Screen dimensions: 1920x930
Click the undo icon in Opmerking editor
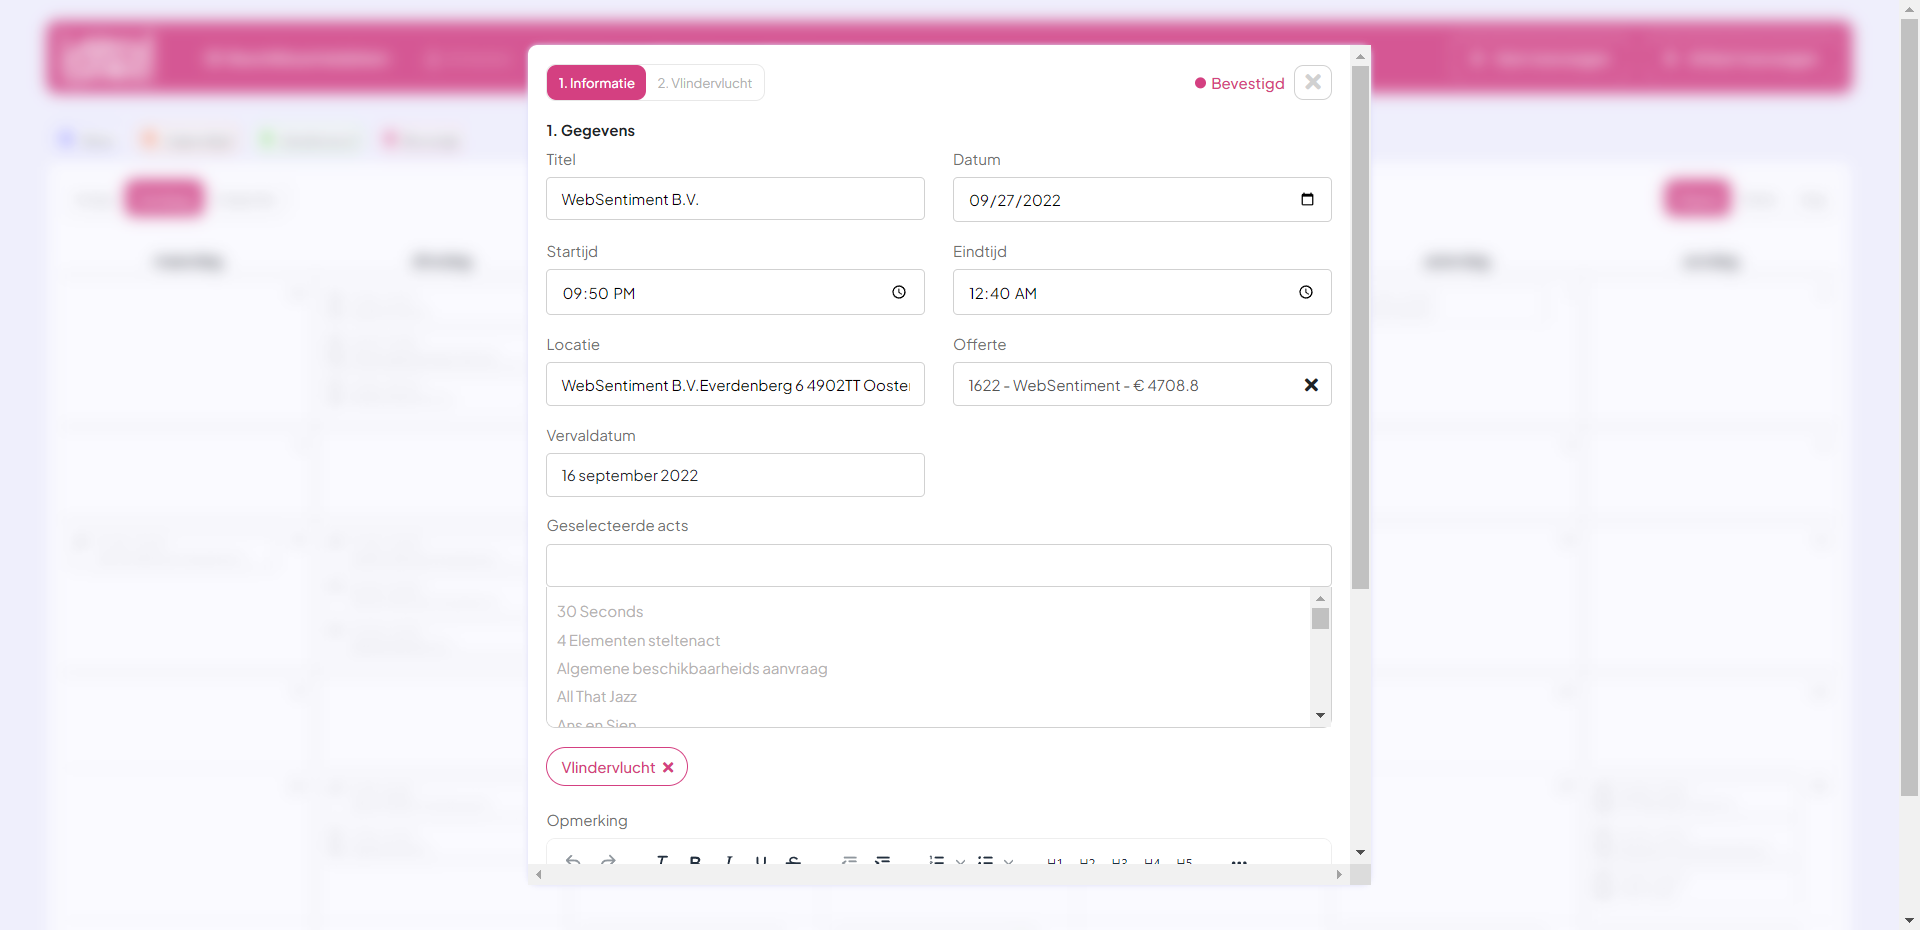(573, 860)
